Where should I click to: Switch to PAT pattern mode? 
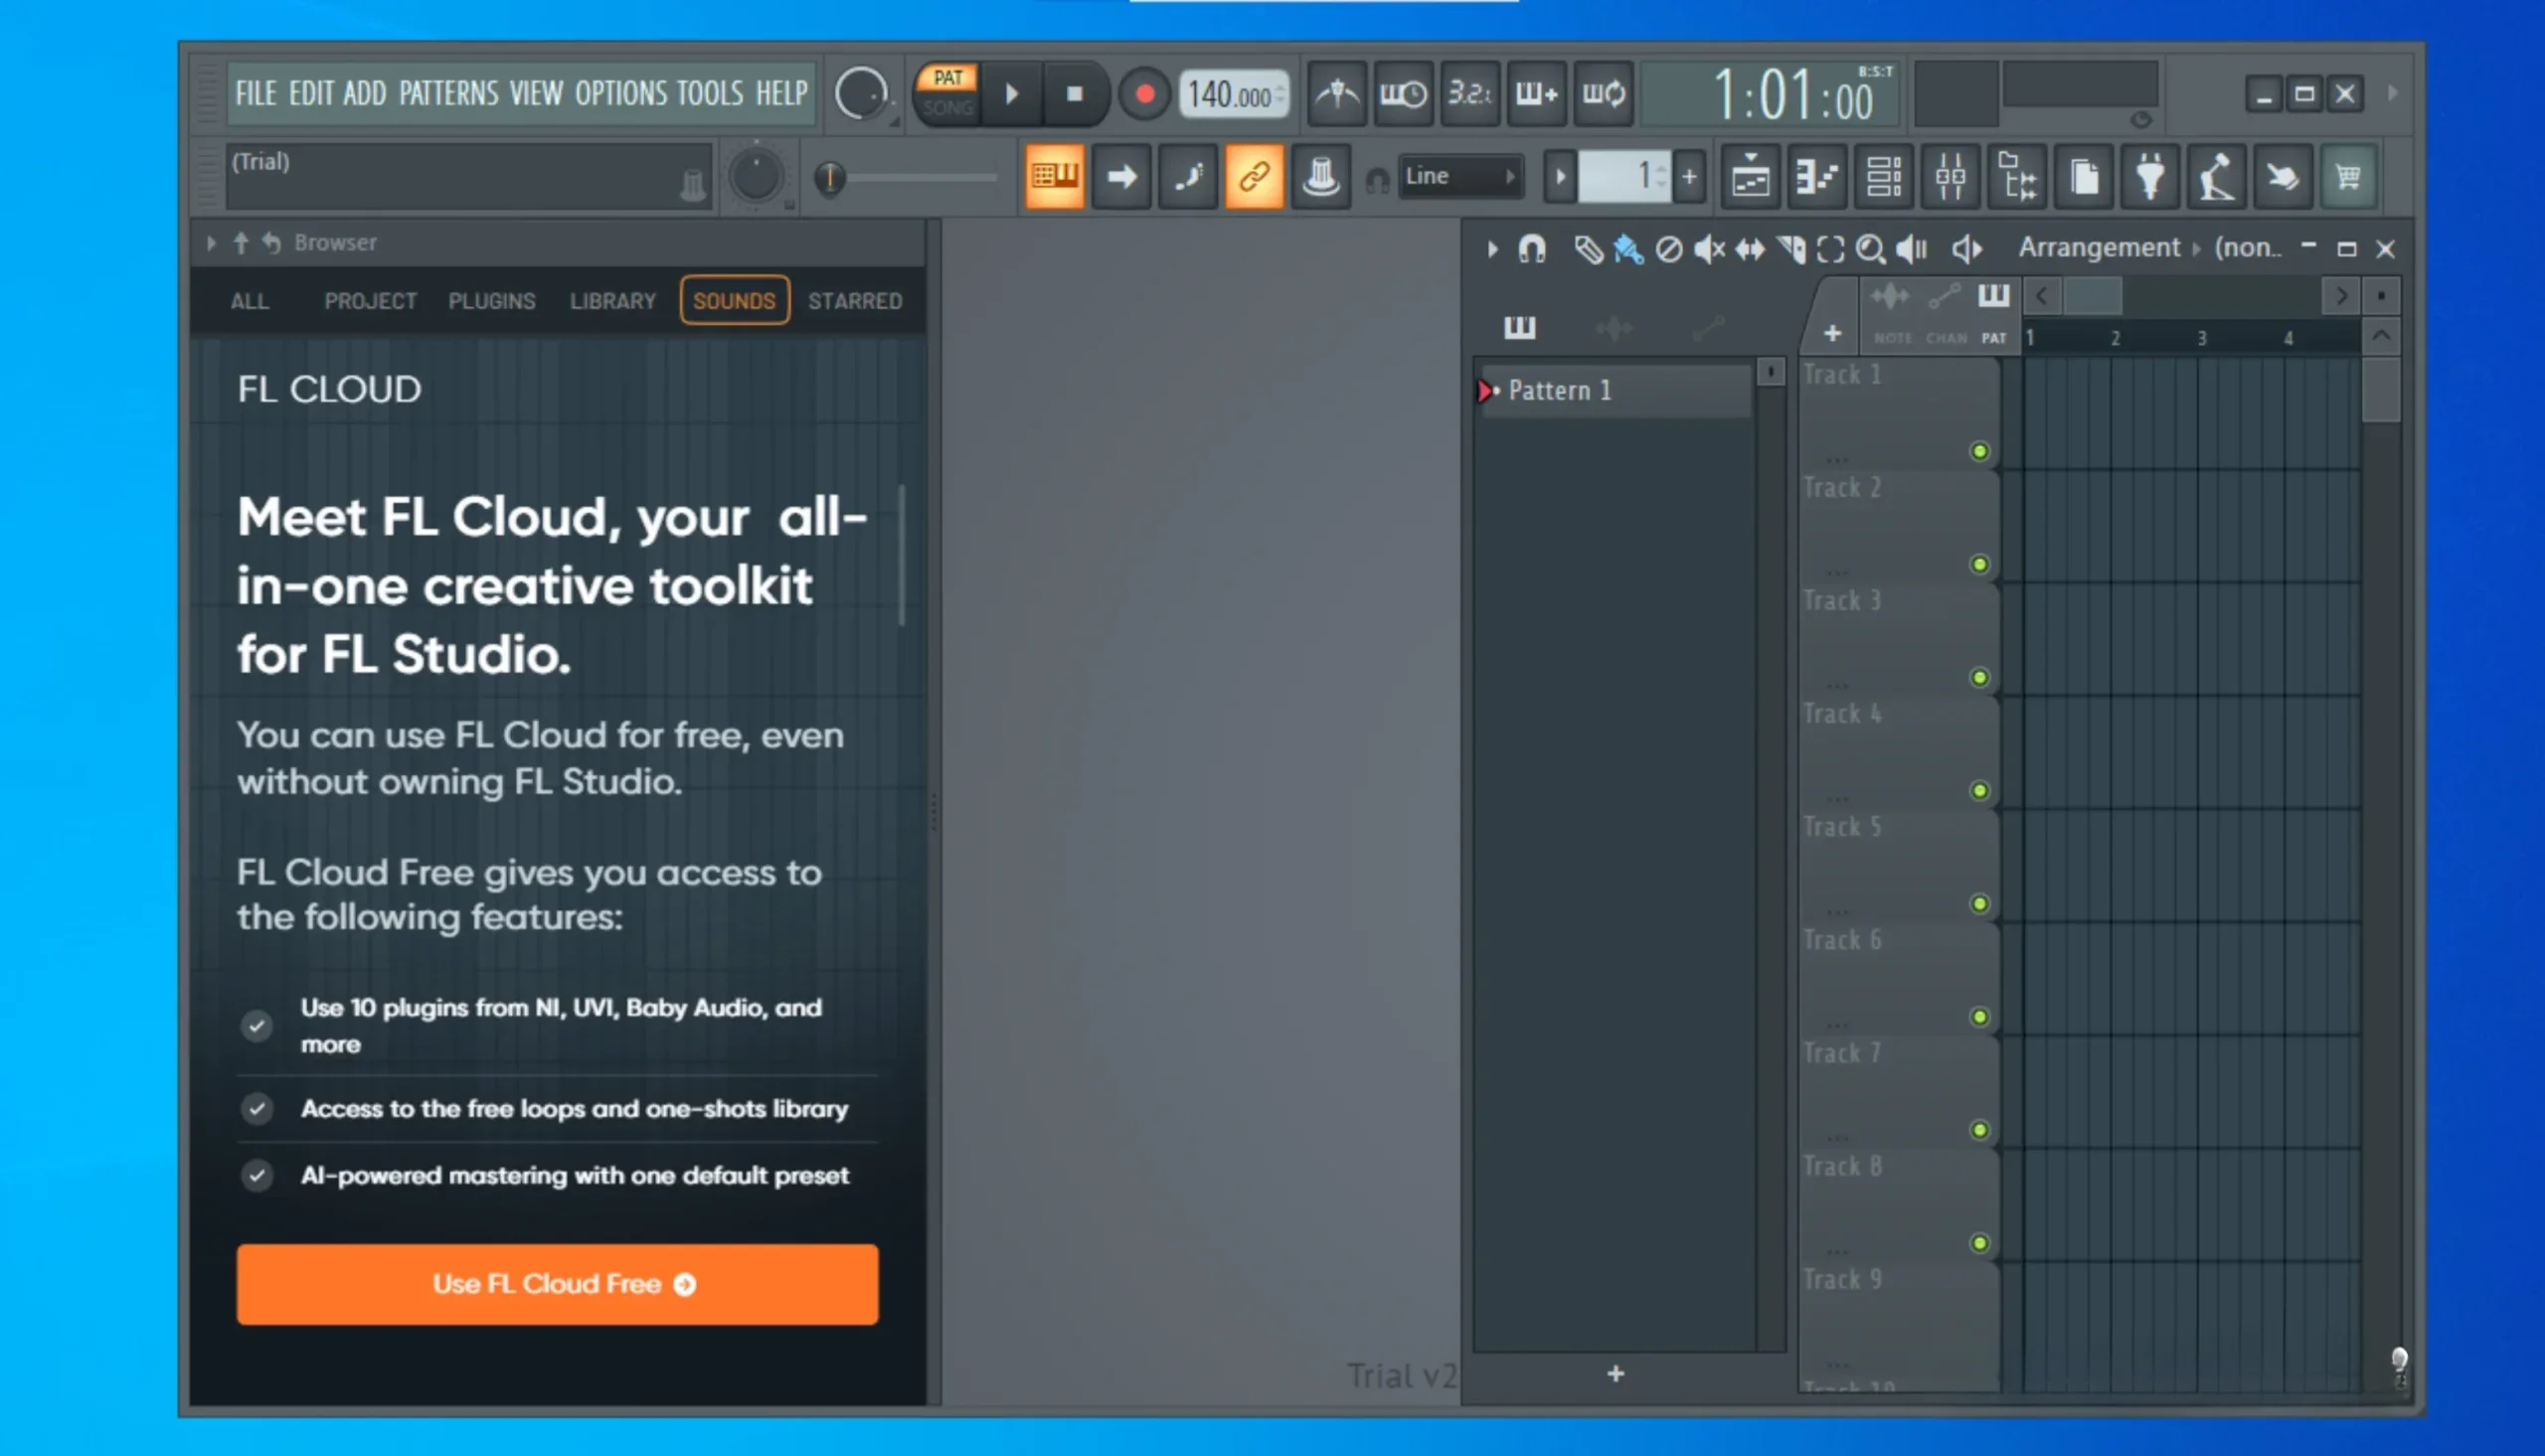[948, 77]
